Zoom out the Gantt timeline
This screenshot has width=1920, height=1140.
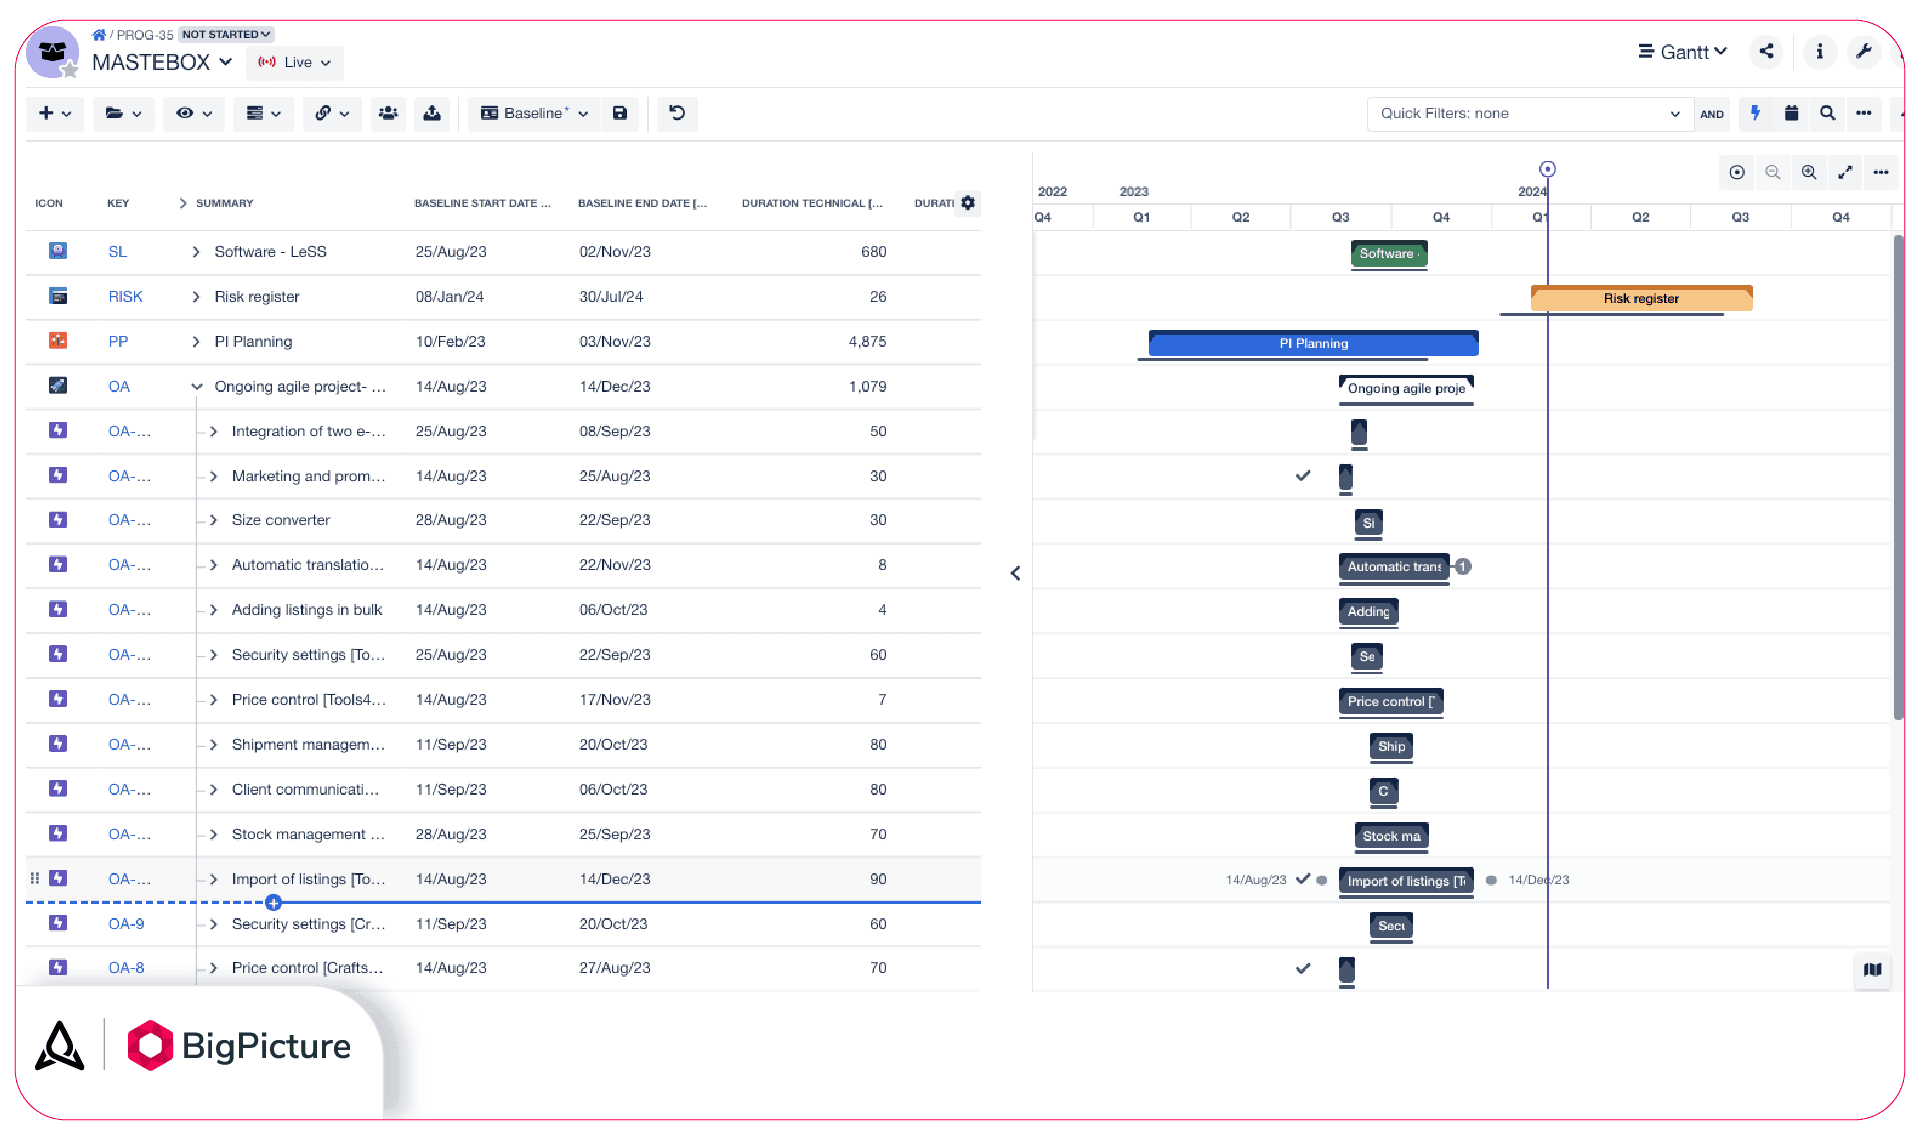coord(1773,173)
